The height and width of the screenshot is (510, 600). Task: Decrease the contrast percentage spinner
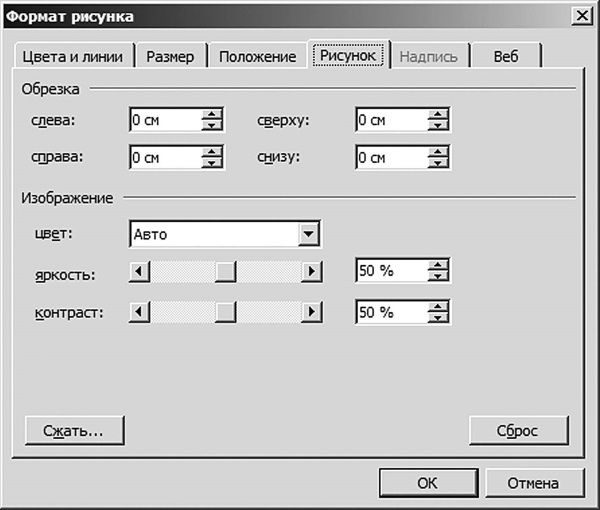tap(438, 318)
